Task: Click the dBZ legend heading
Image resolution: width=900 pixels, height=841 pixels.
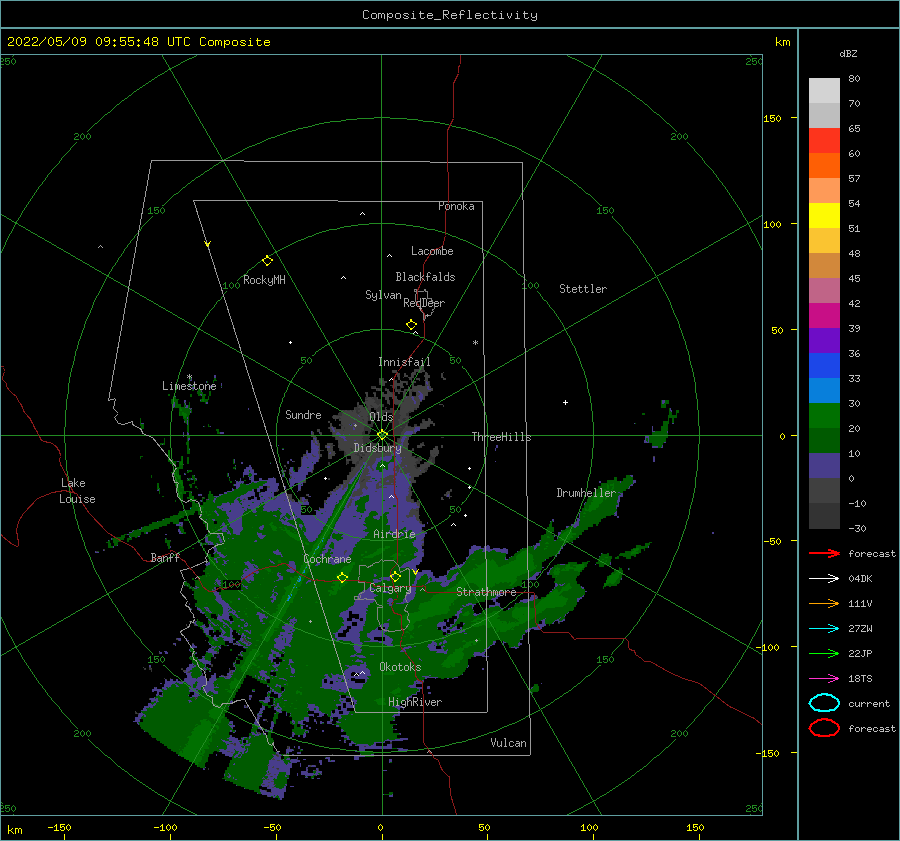Action: [848, 53]
